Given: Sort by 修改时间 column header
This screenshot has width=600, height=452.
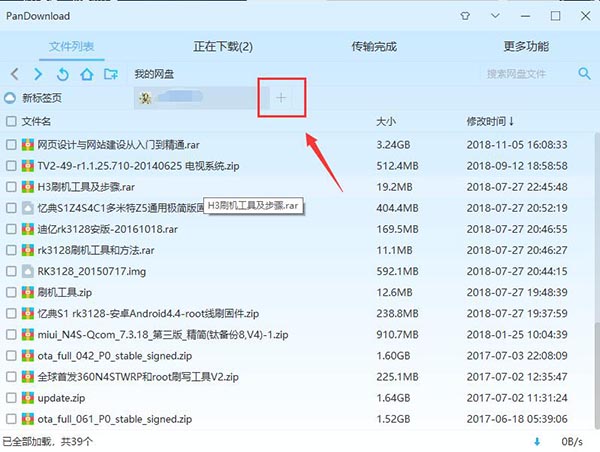Looking at the screenshot, I should [x=490, y=121].
